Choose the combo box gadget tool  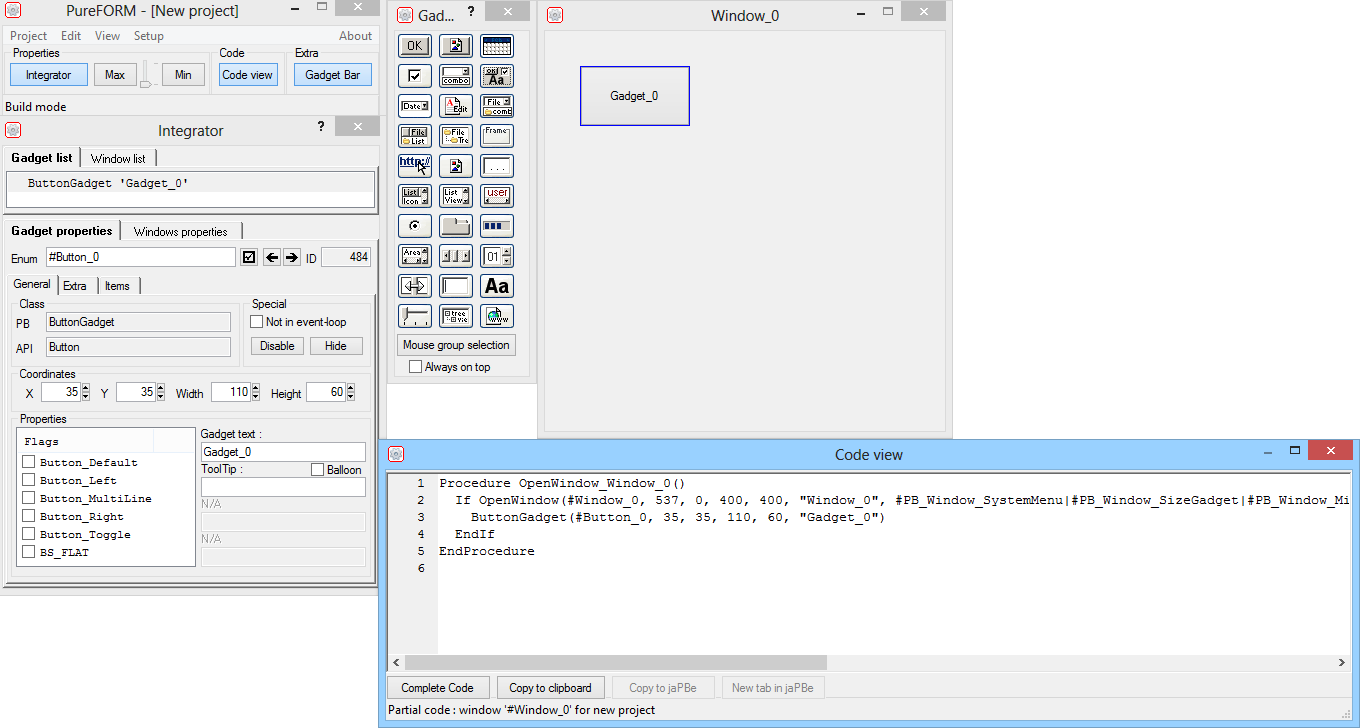point(455,76)
